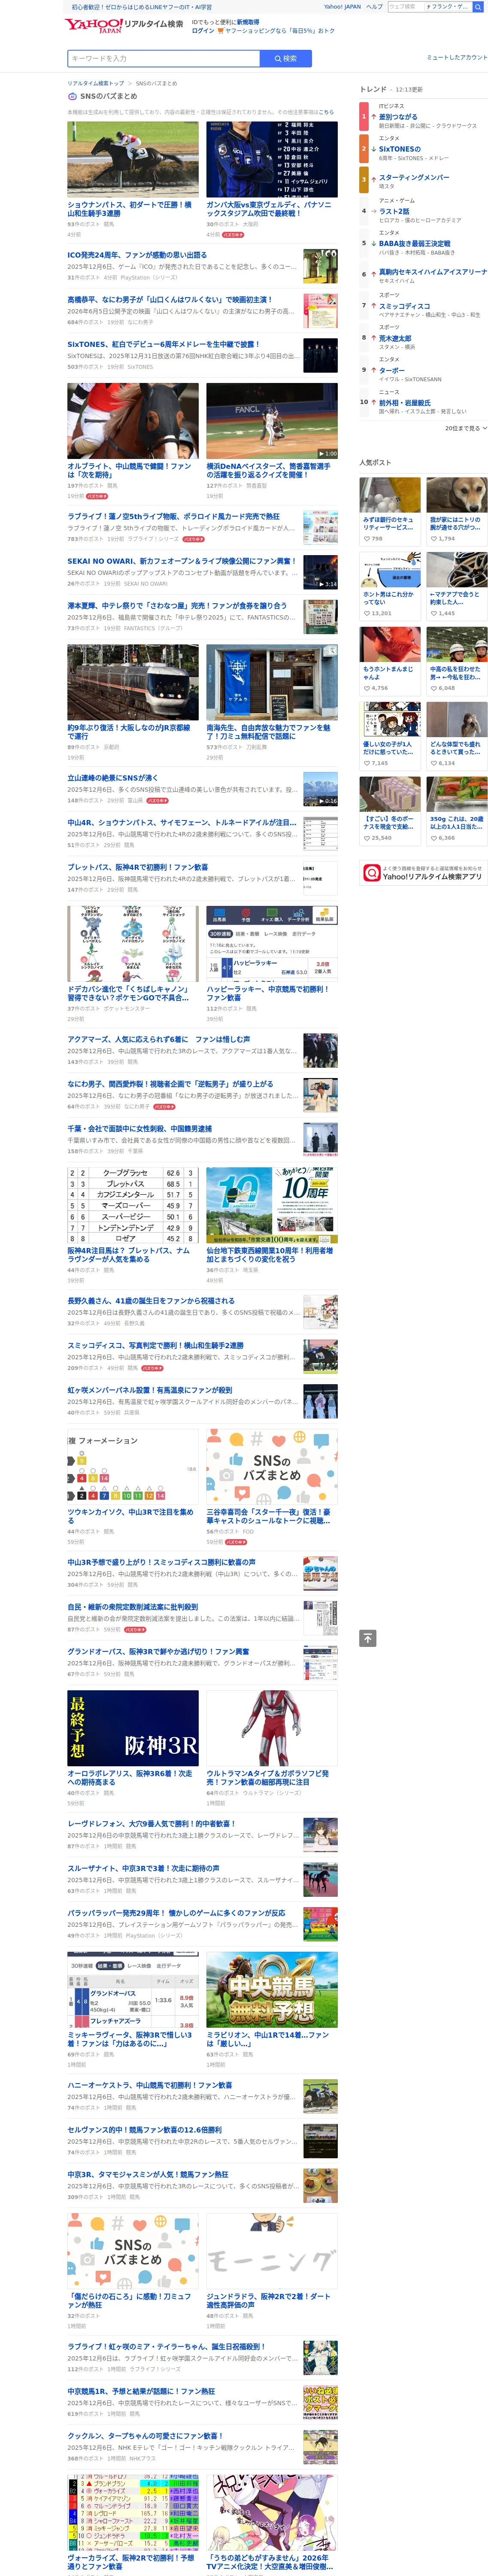Open trend rank 5 BABA抜き最弱王決定戦
This screenshot has width=488, height=2576.
coord(414,243)
